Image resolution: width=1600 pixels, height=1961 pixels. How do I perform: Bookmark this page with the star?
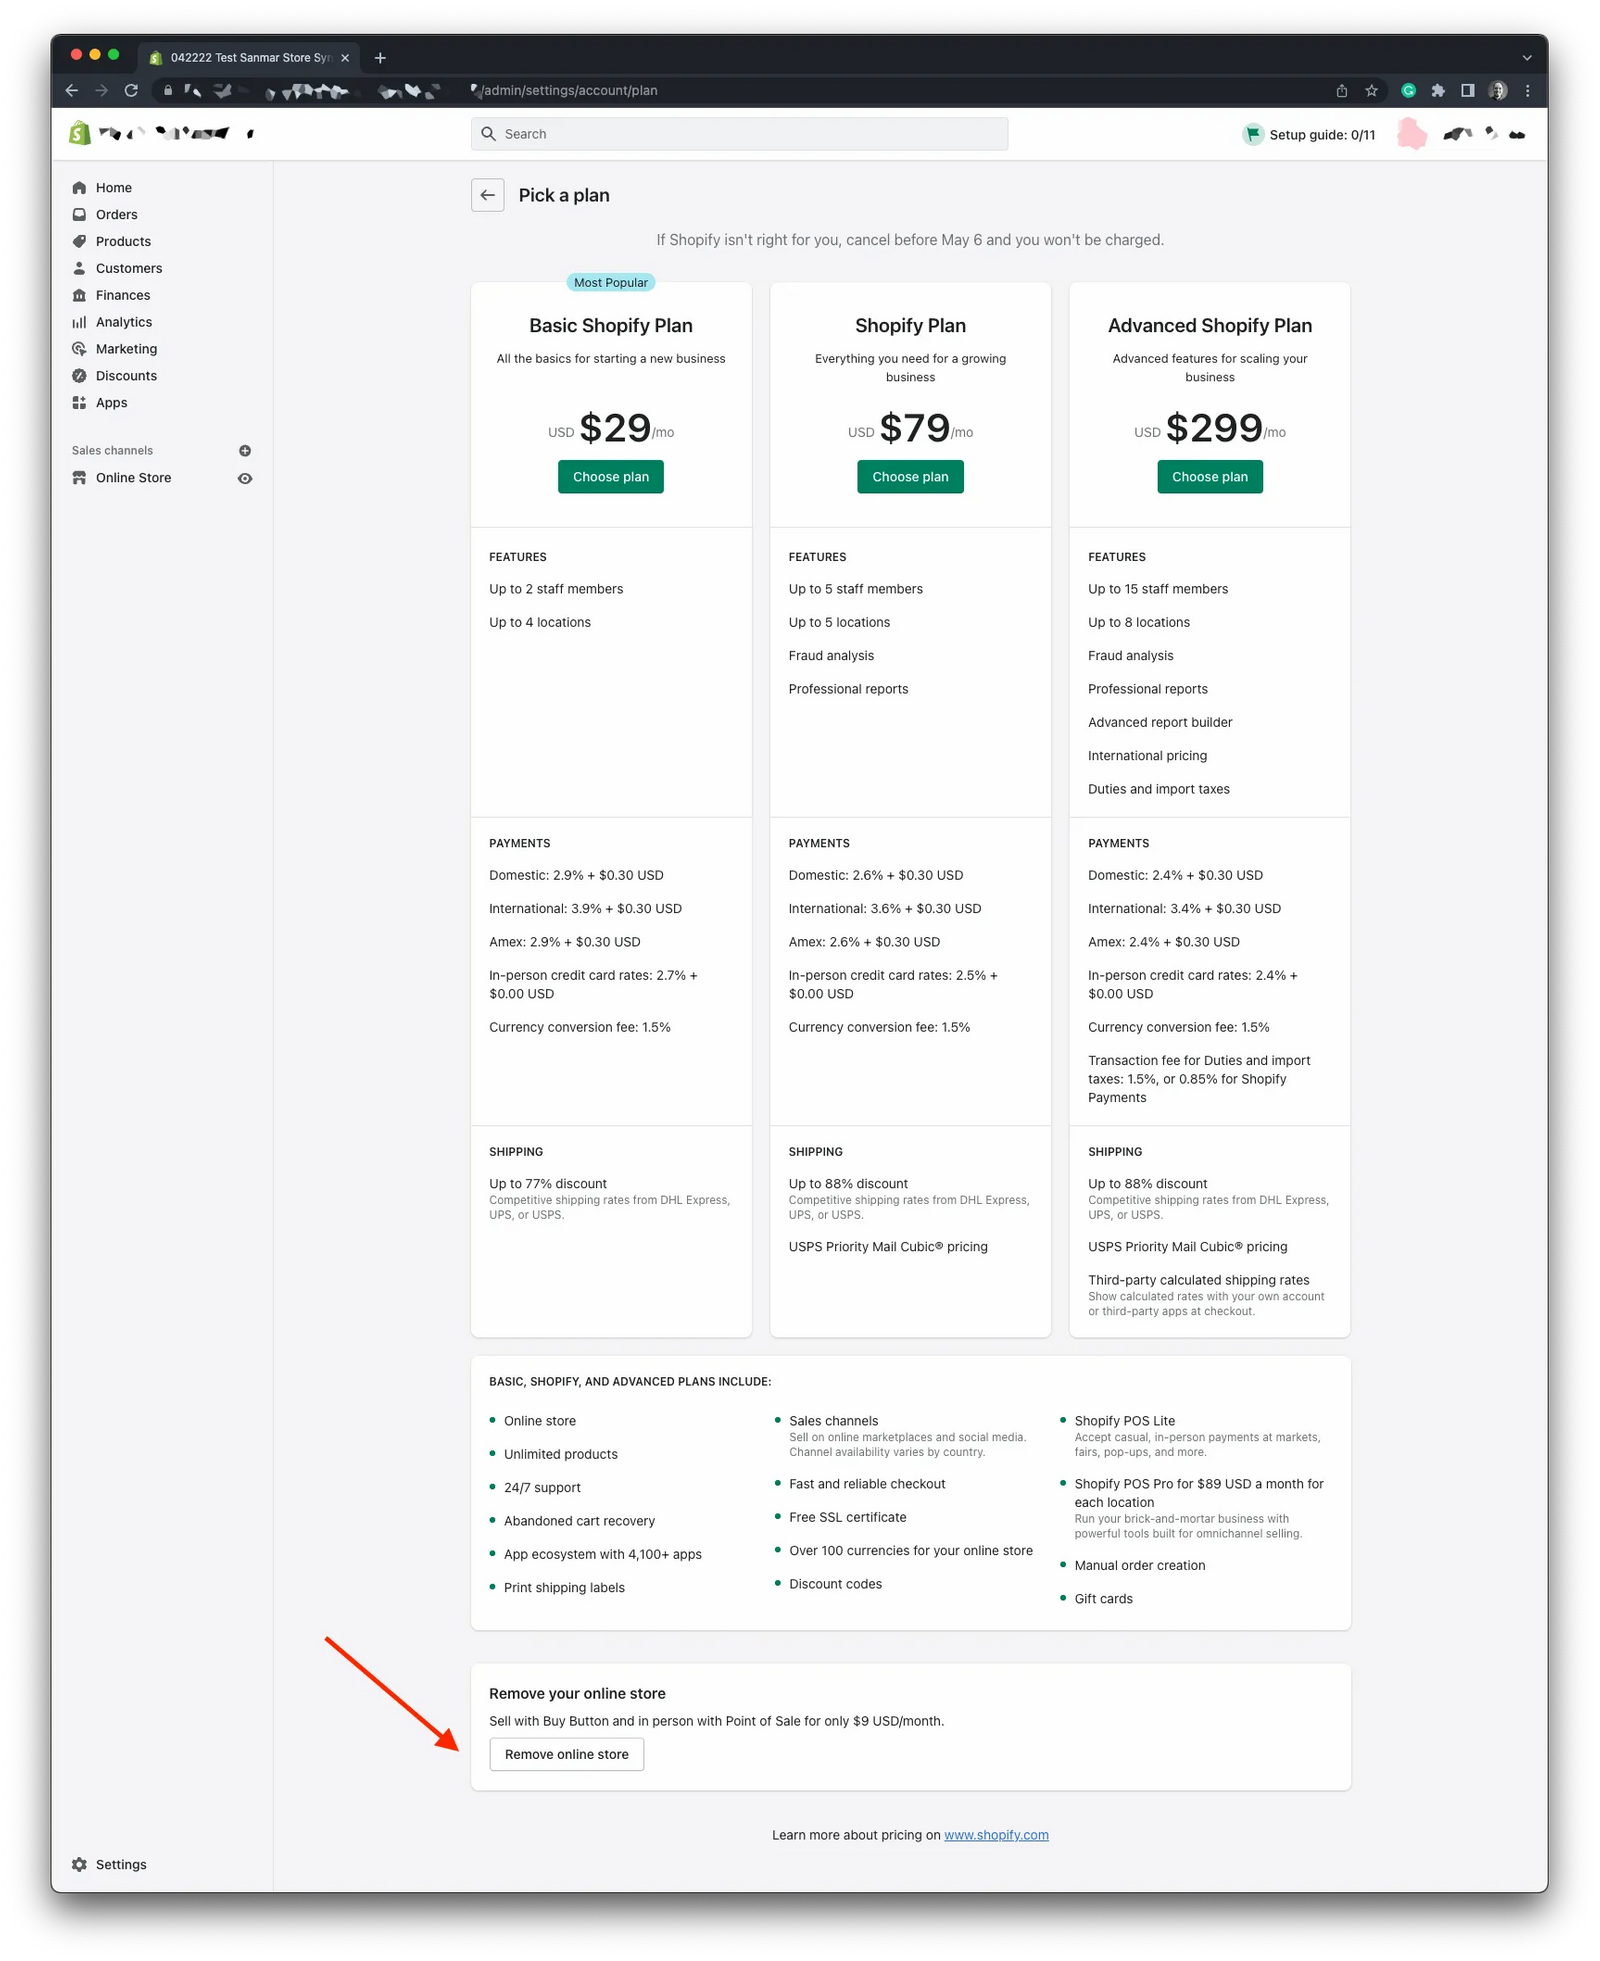(1371, 90)
